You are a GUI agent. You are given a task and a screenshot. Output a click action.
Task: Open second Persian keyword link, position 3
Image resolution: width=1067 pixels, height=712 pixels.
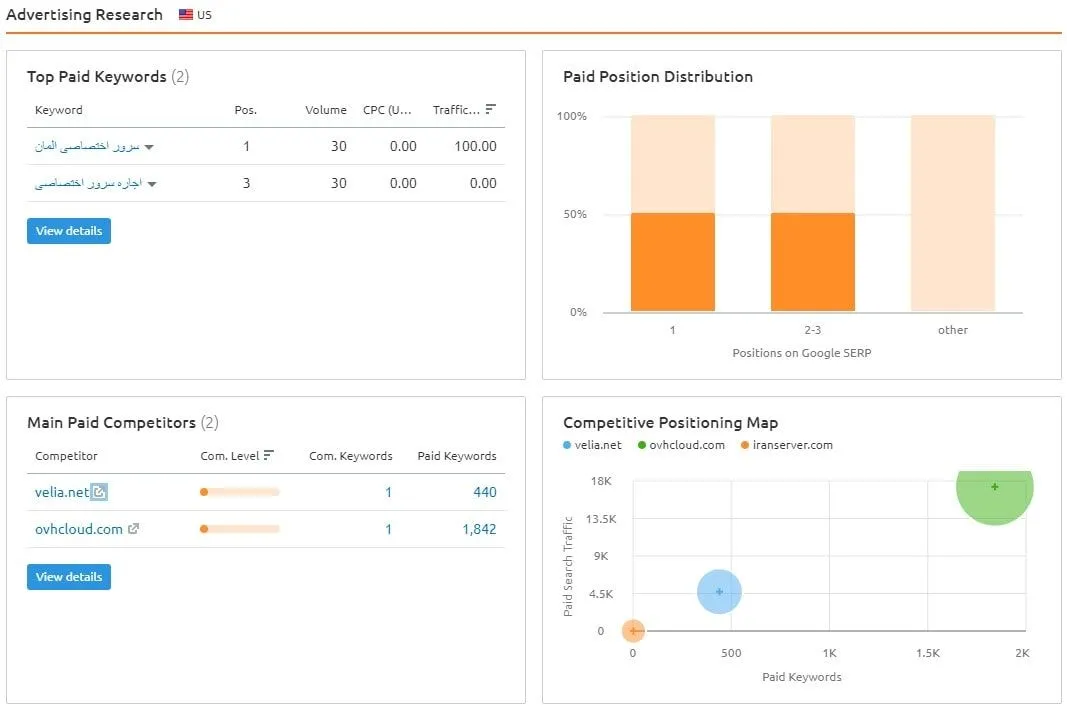(88, 183)
